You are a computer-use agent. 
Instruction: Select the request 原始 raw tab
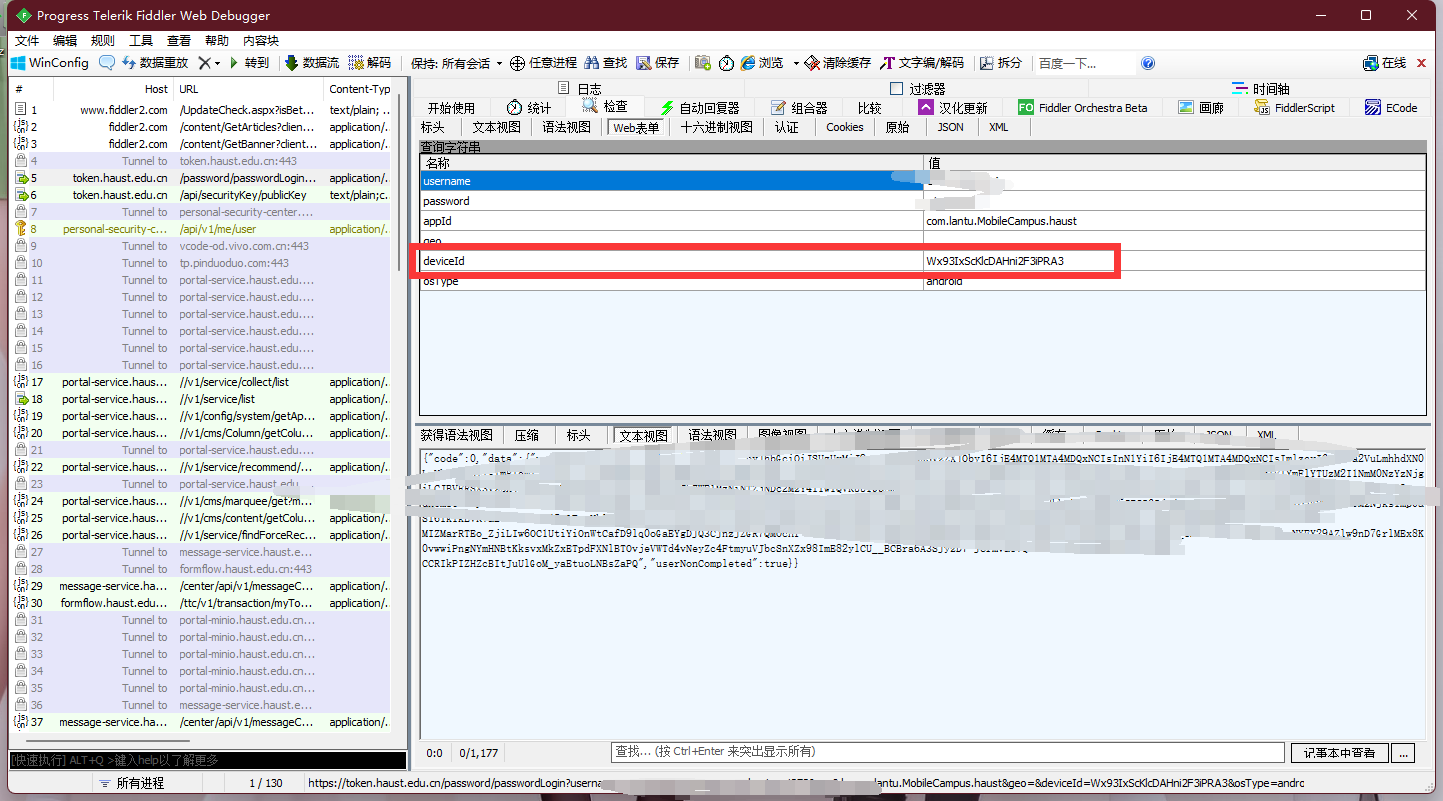(x=898, y=127)
